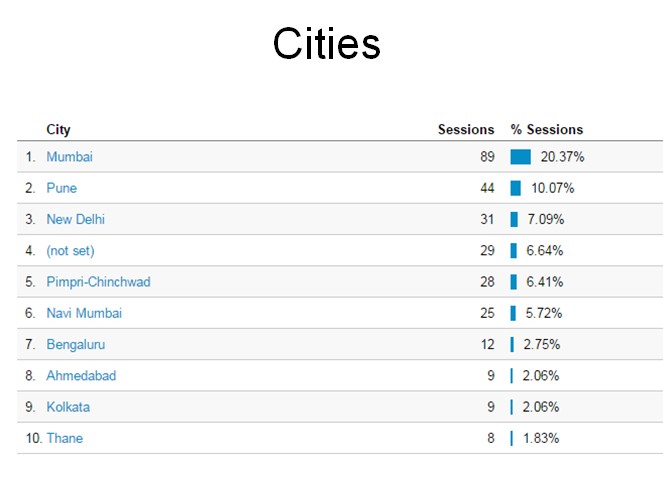Click Pune's 10.07% session bar

click(x=516, y=188)
